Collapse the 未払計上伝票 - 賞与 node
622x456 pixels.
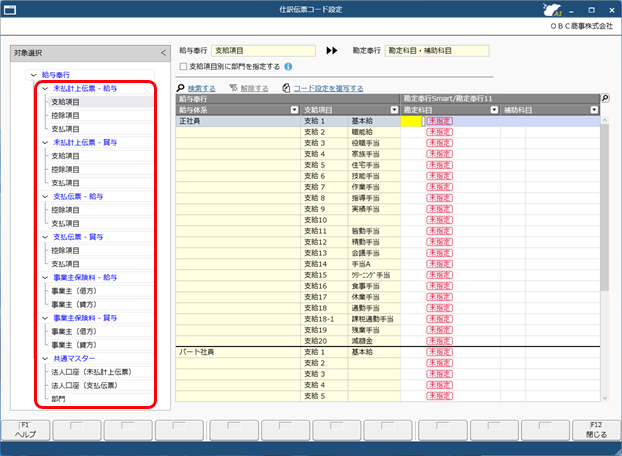(45, 142)
